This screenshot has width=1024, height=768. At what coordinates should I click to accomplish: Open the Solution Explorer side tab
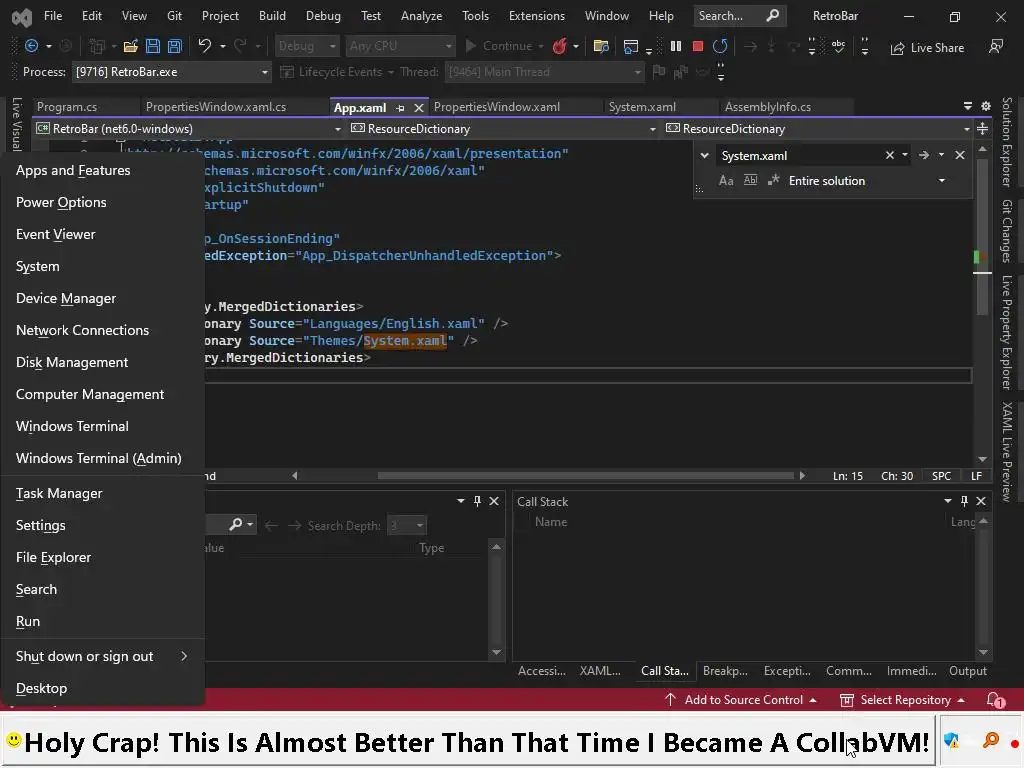pos(1006,142)
